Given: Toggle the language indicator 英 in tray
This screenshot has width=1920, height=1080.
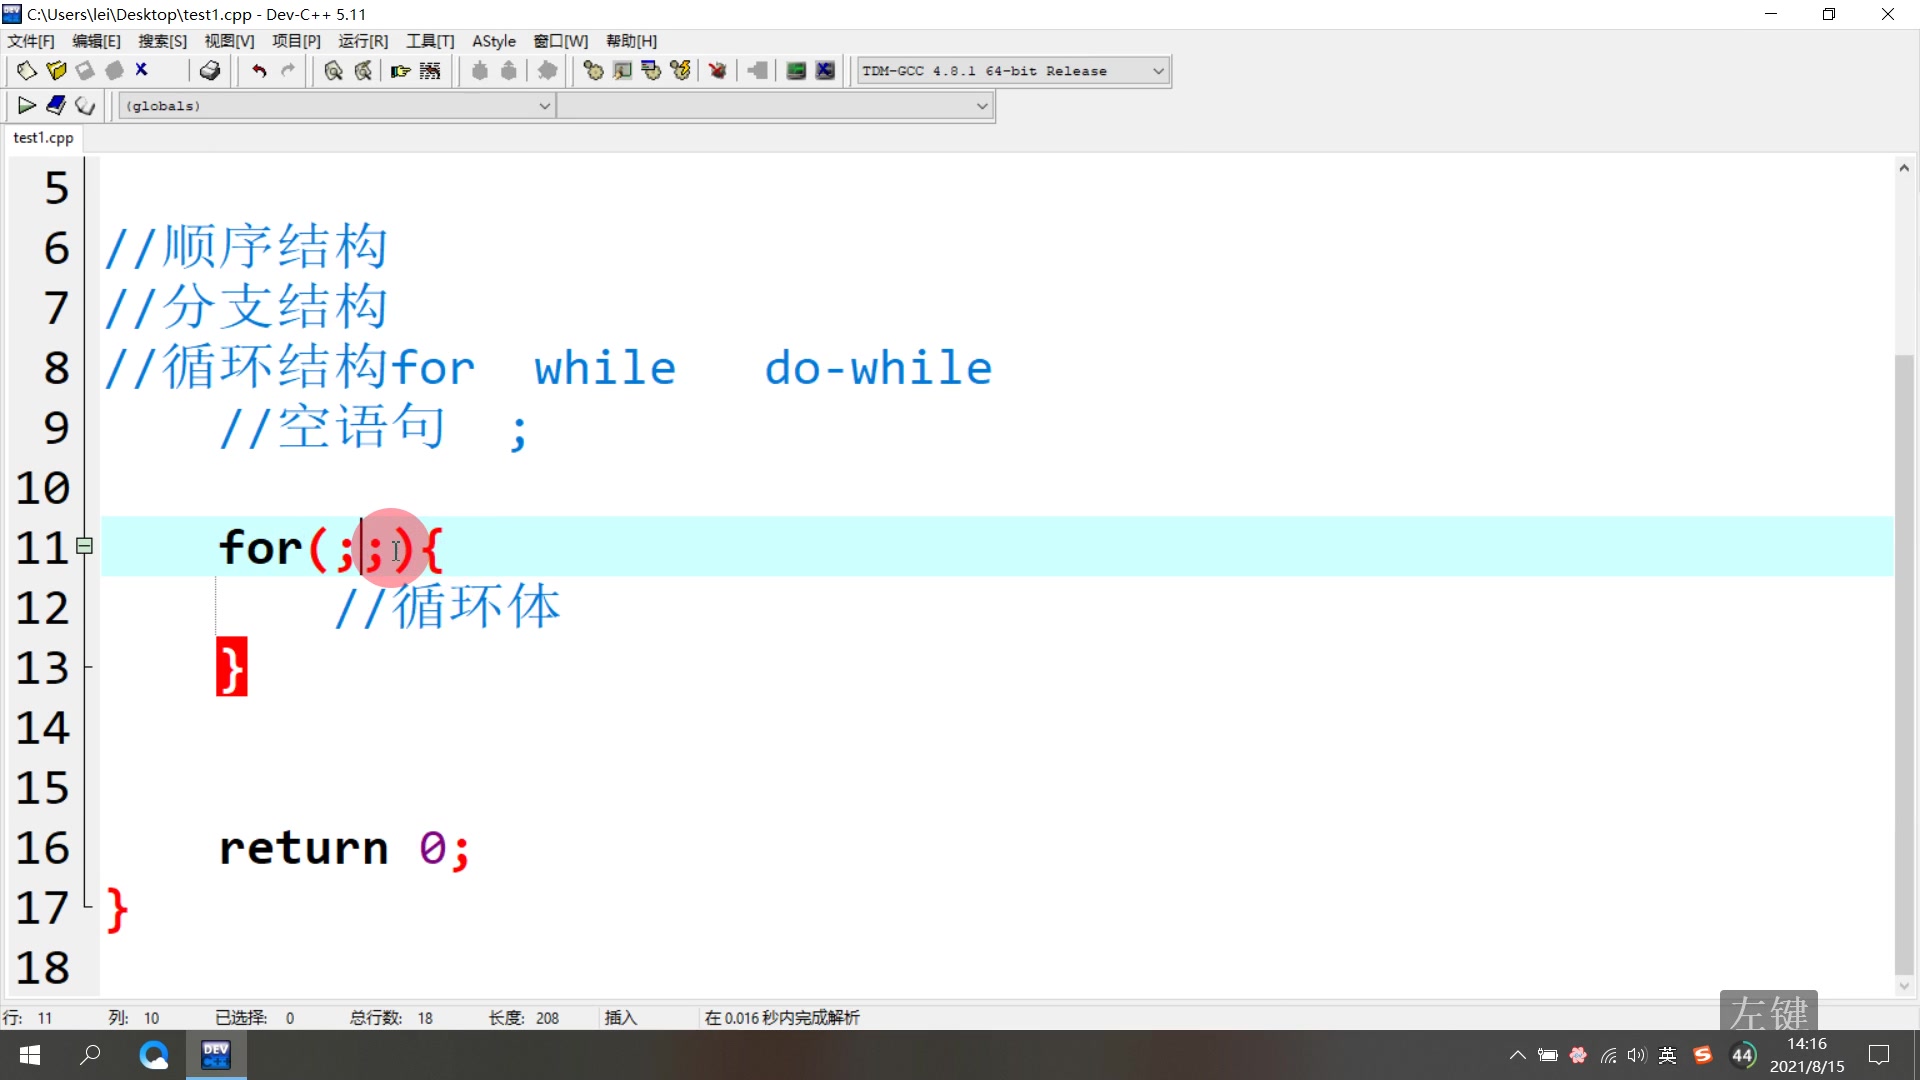Looking at the screenshot, I should [x=1668, y=1055].
